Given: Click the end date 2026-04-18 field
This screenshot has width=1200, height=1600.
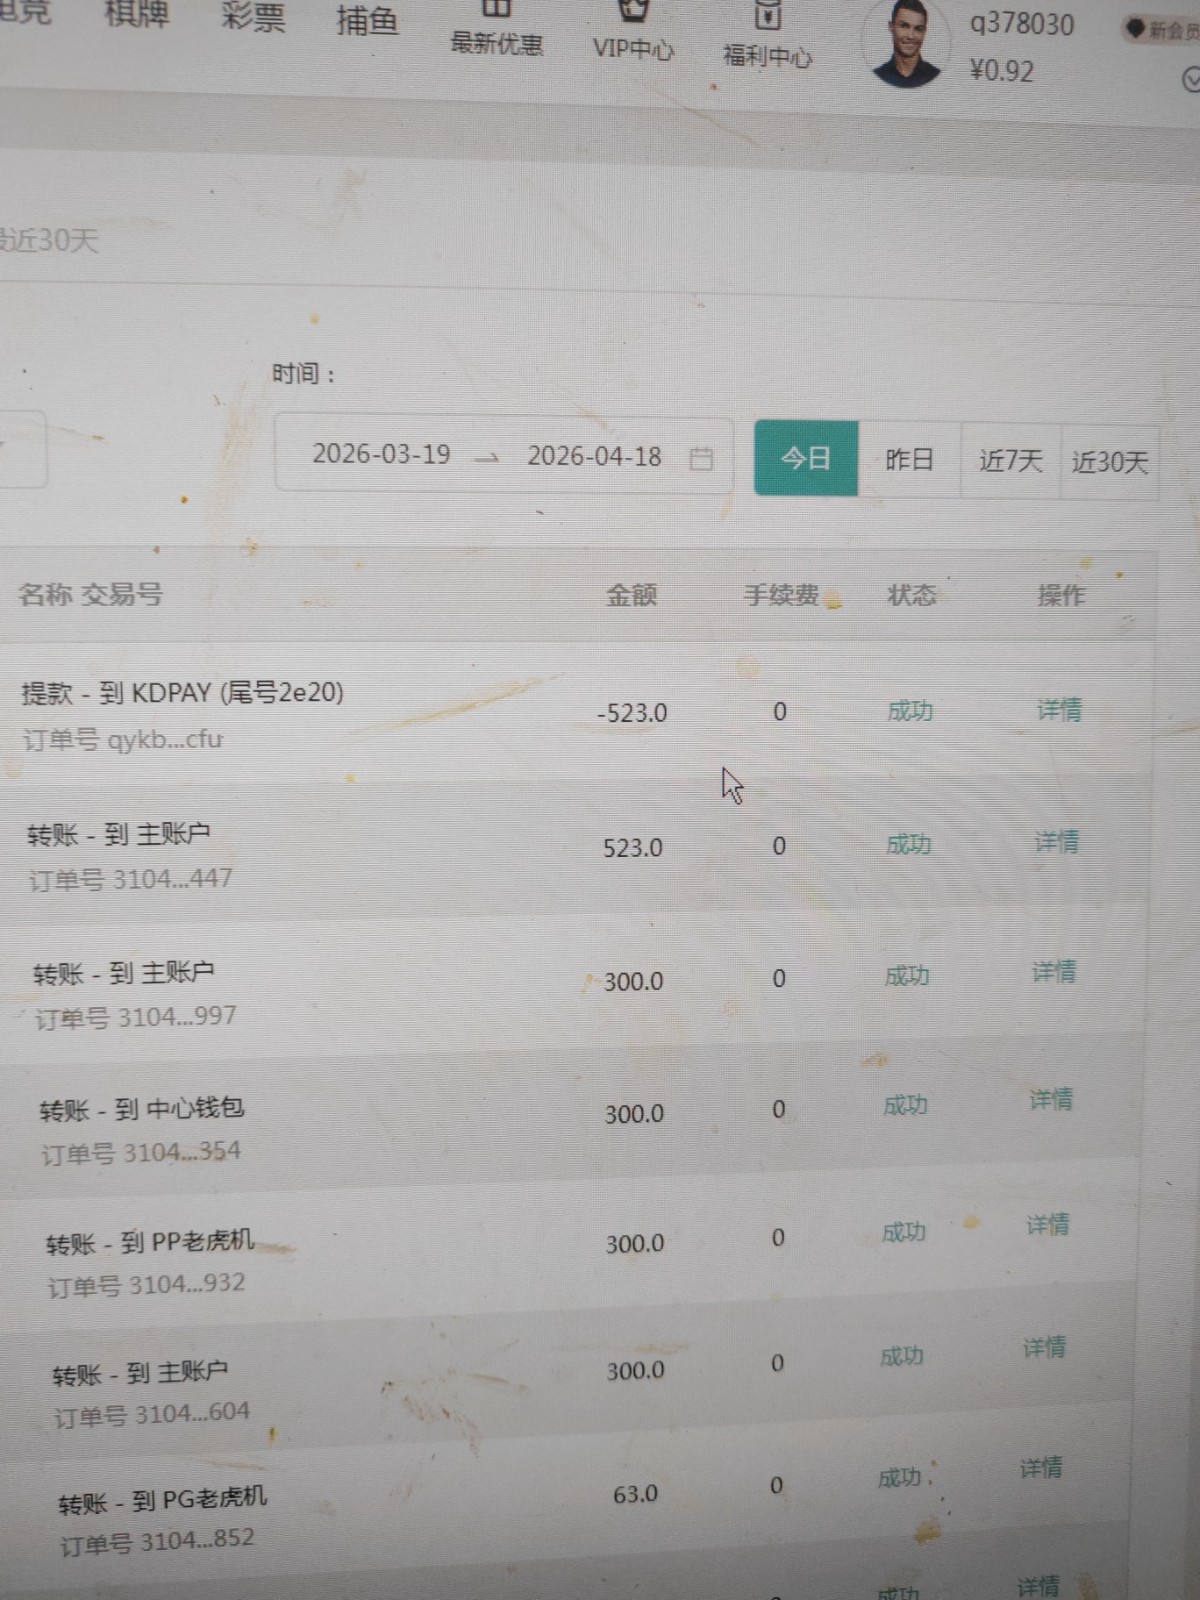Looking at the screenshot, I should click(594, 457).
